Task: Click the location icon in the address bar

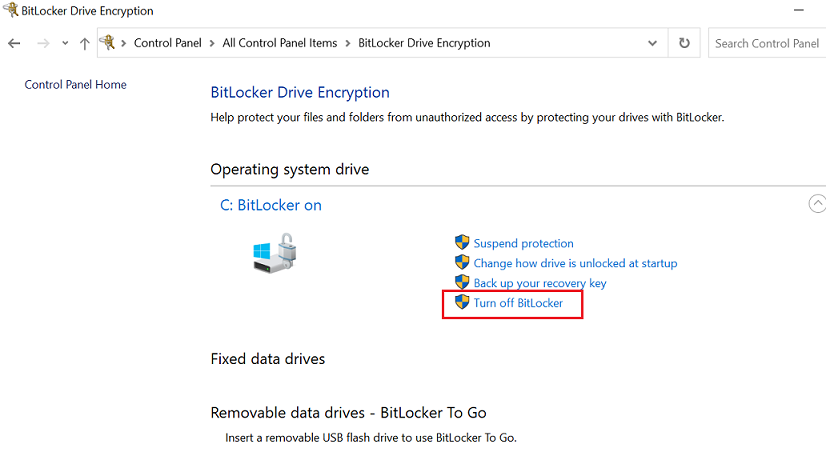Action: pos(106,43)
